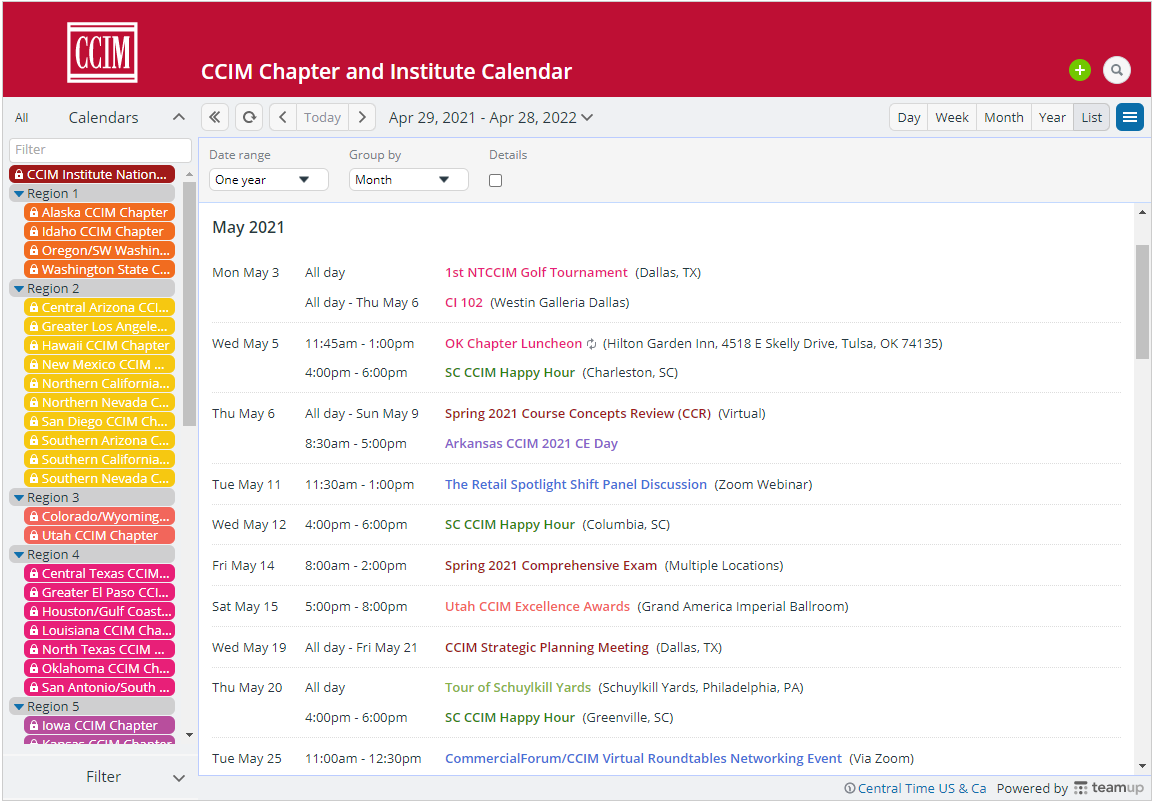Image resolution: width=1157 pixels, height=805 pixels.
Task: Go to next period with right arrow
Action: (362, 117)
